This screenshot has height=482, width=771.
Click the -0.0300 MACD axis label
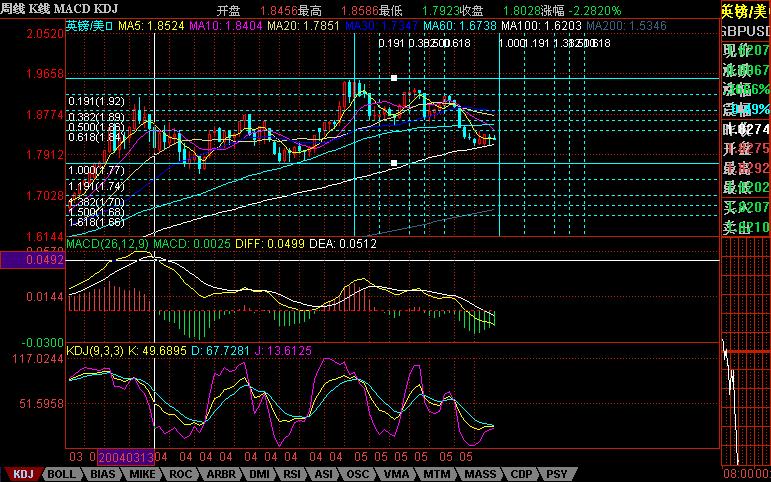click(43, 342)
